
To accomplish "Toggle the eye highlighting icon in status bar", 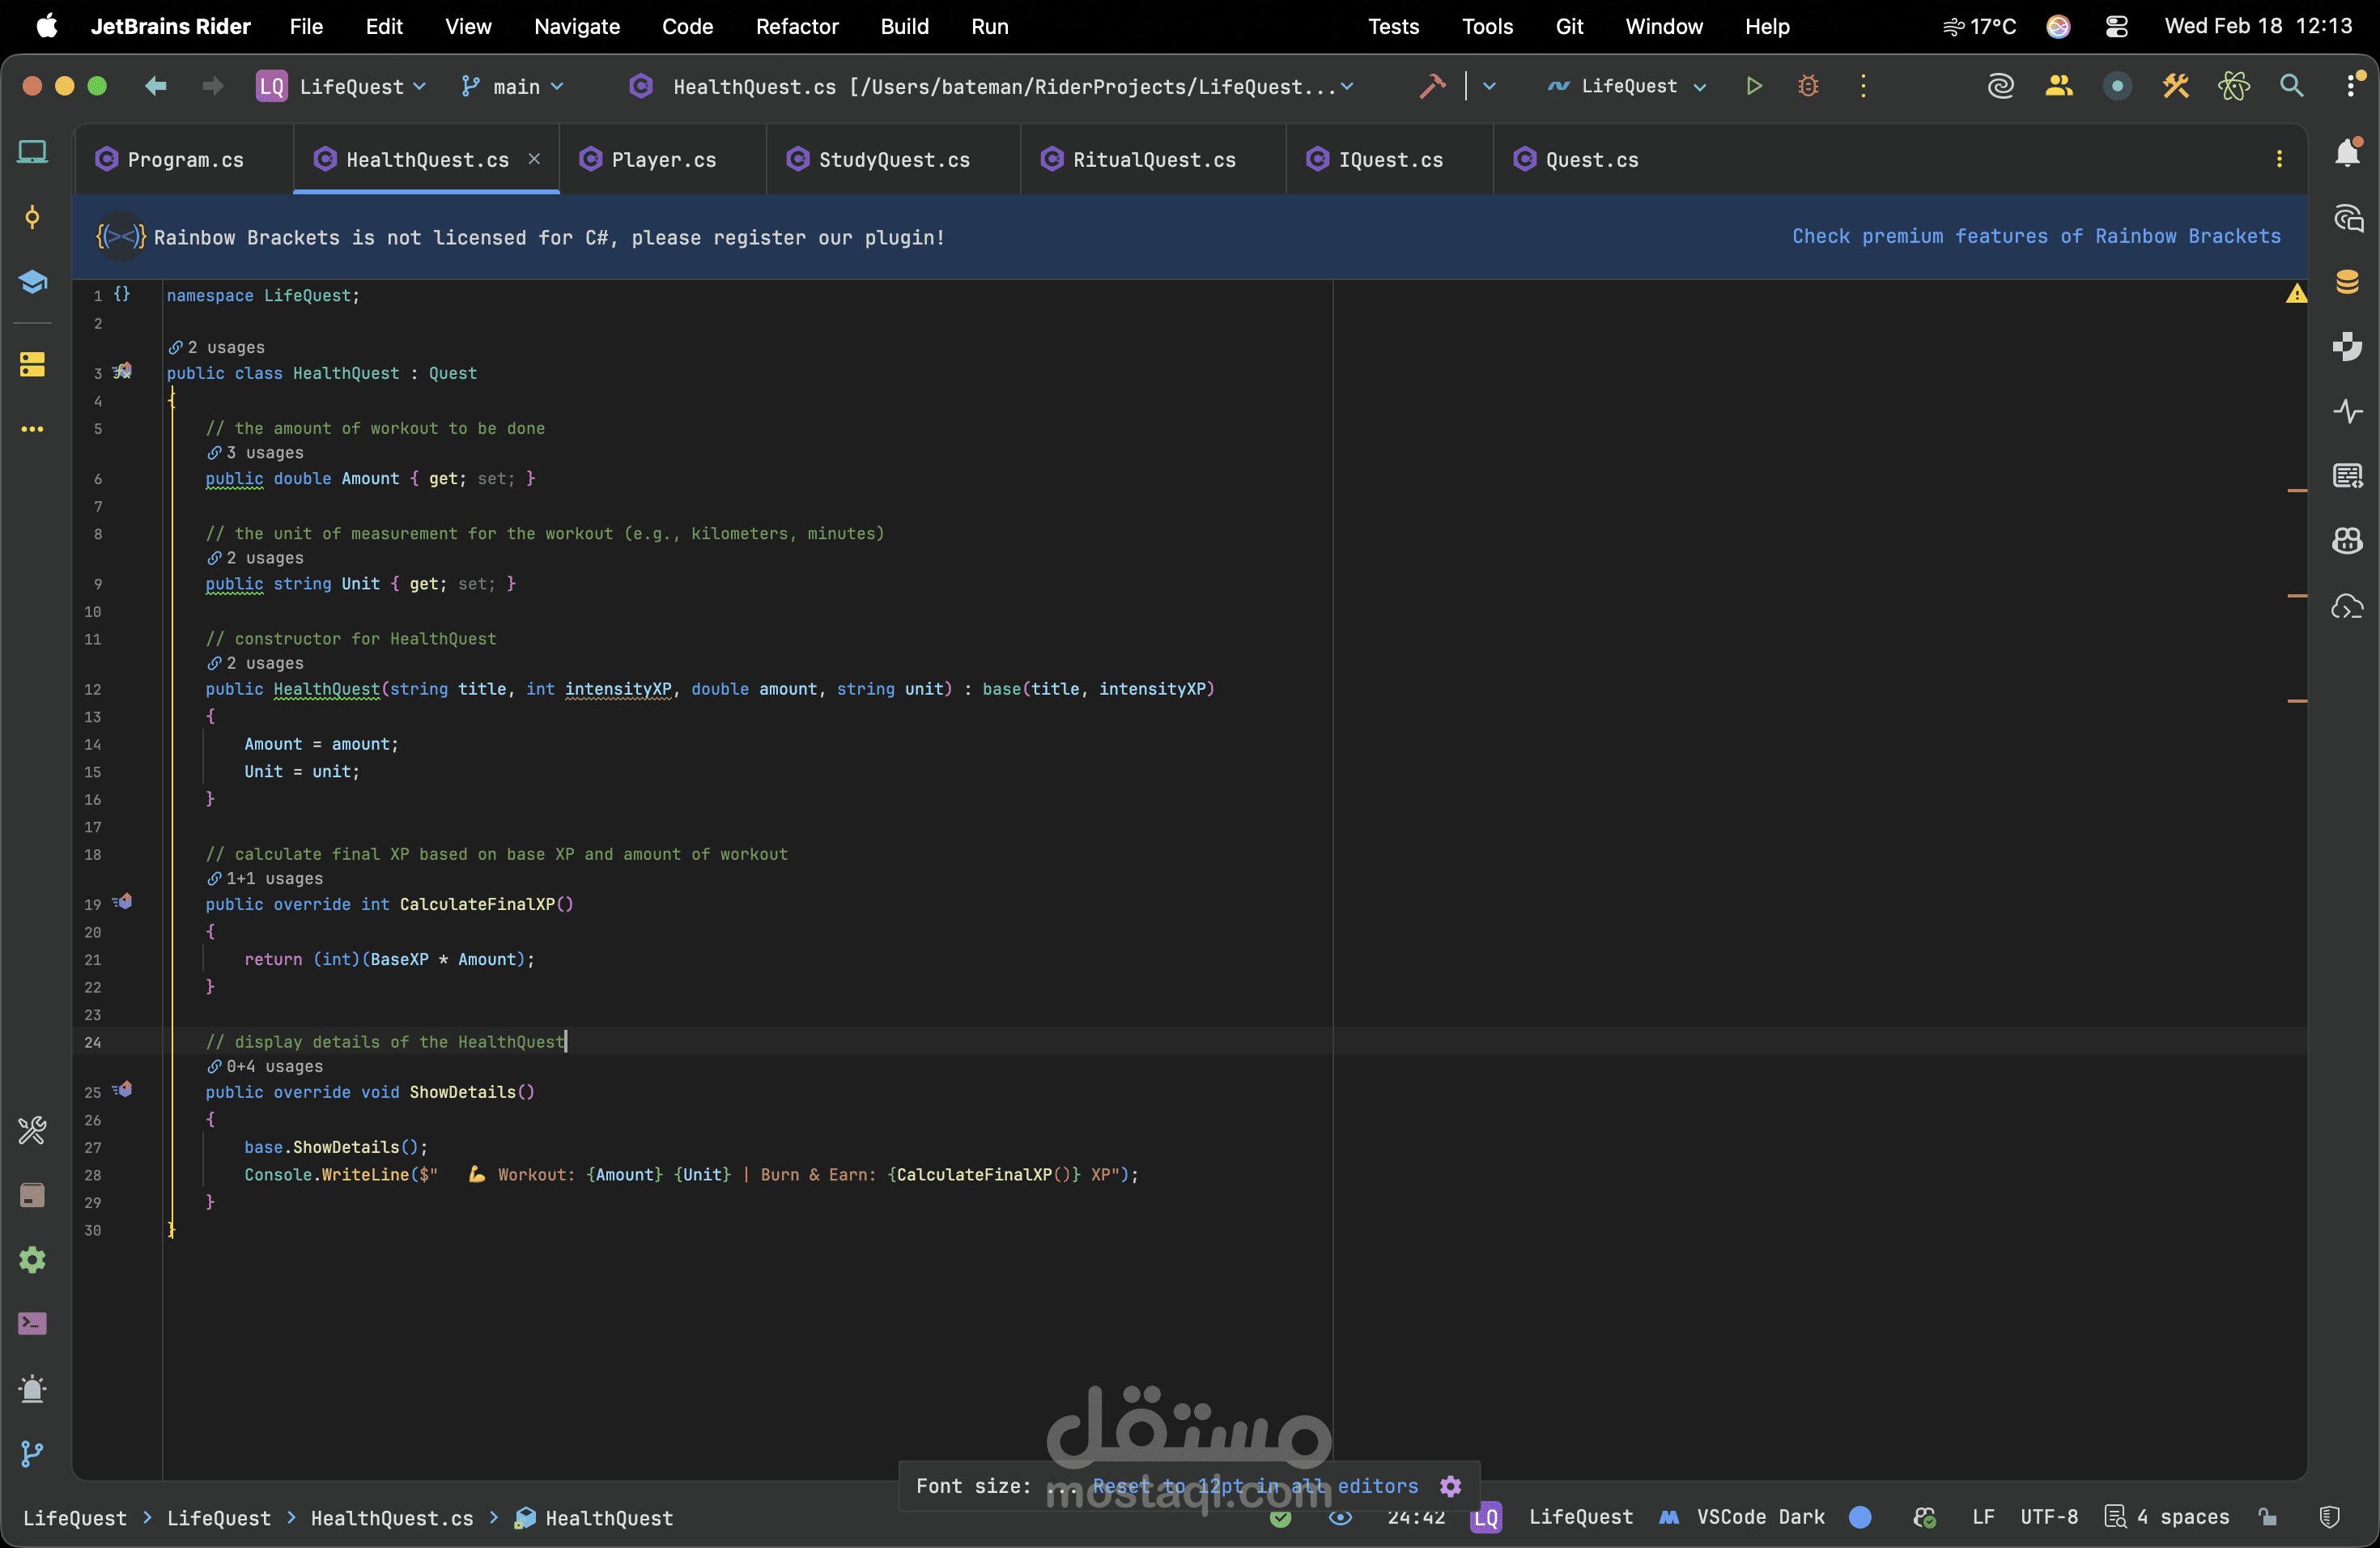I will tap(1340, 1517).
